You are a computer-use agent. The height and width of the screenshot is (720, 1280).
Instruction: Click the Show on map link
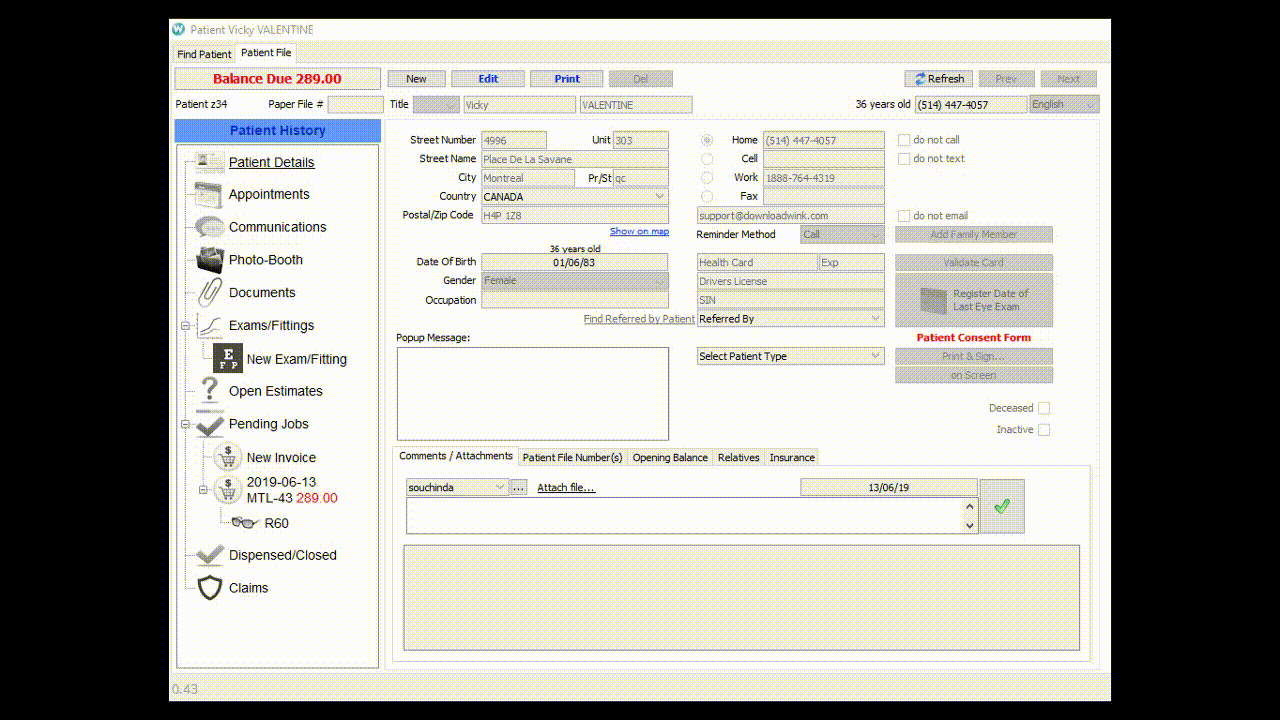click(639, 230)
